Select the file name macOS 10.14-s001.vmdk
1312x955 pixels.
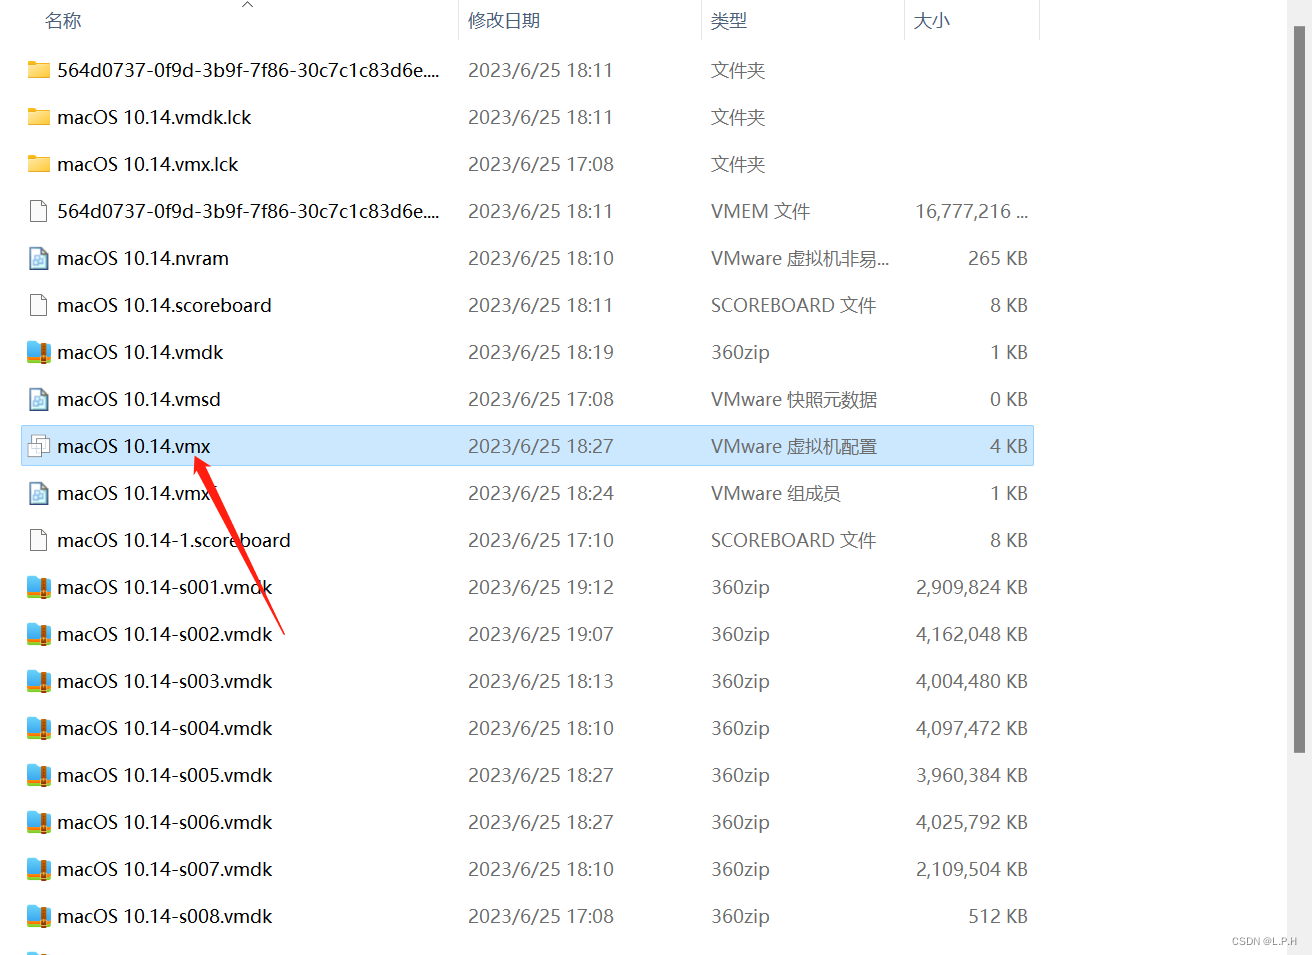click(165, 587)
